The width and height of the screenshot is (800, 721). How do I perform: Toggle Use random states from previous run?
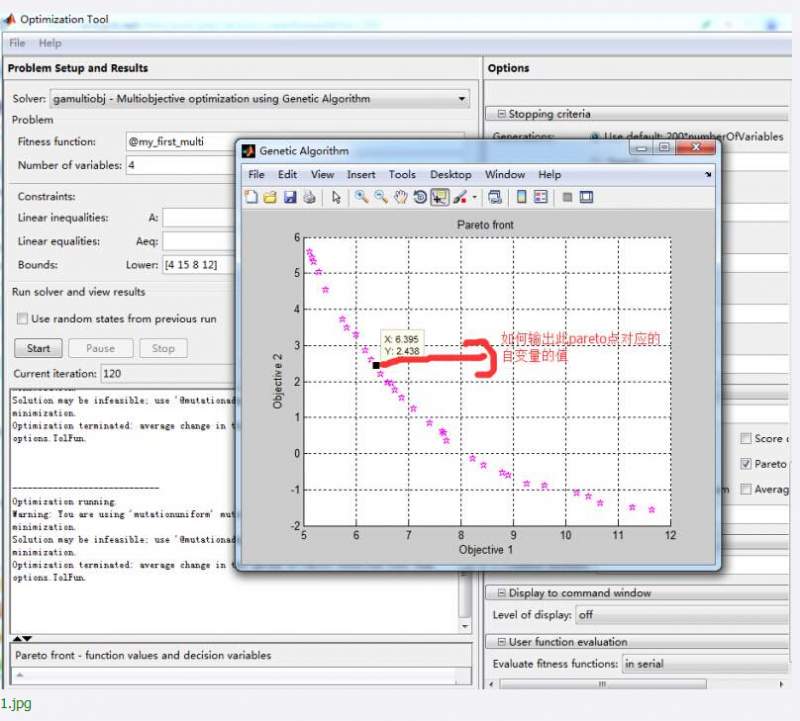[x=22, y=319]
